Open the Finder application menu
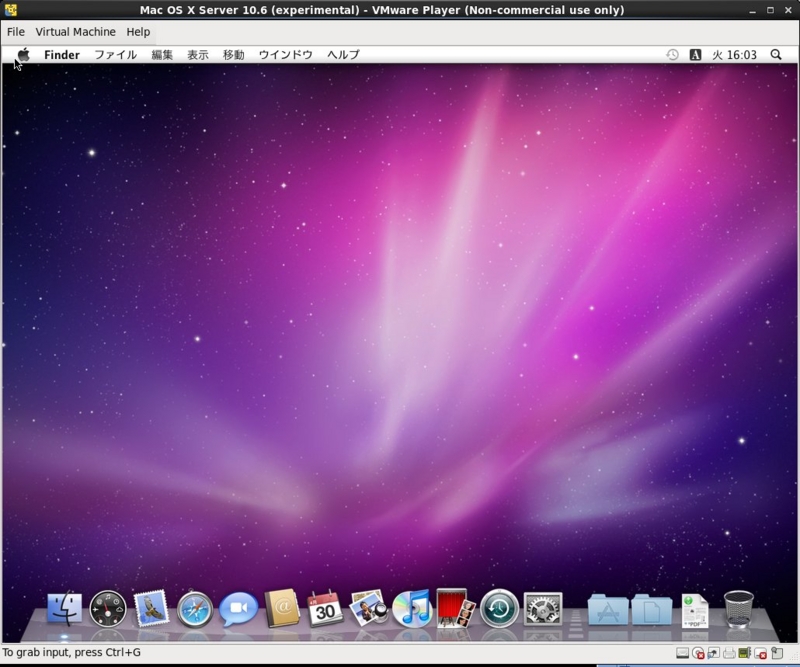The height and width of the screenshot is (667, 800). coord(62,55)
